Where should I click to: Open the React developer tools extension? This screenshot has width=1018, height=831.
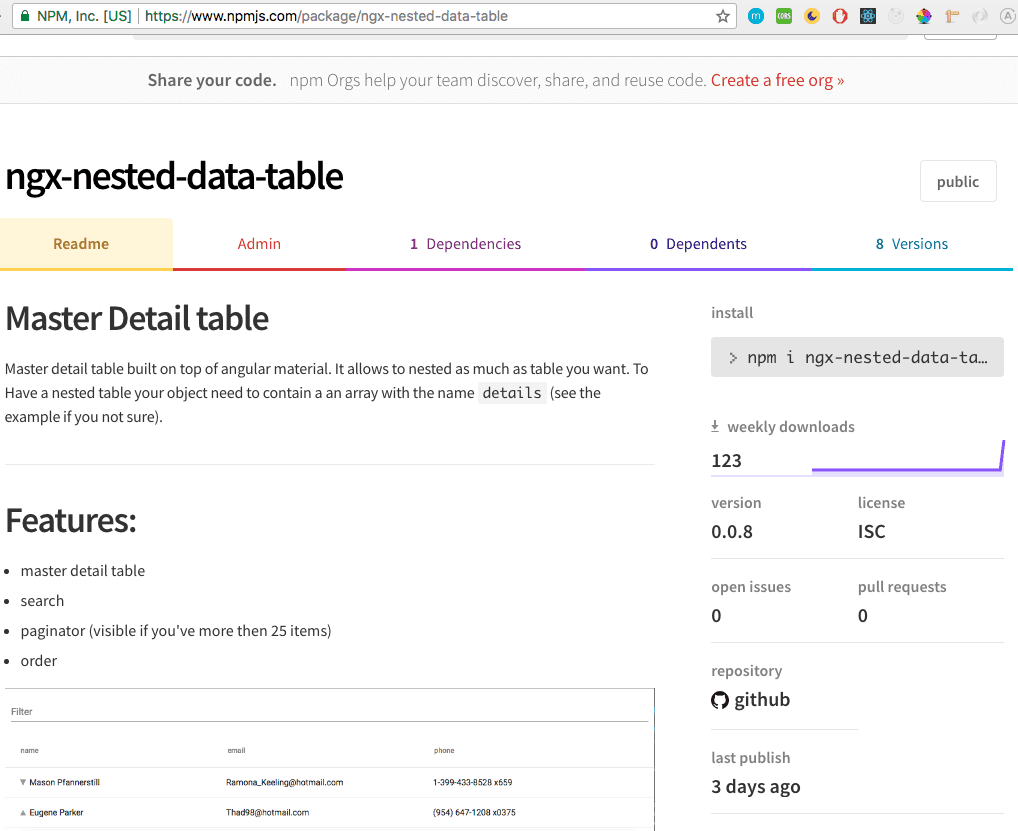click(868, 16)
